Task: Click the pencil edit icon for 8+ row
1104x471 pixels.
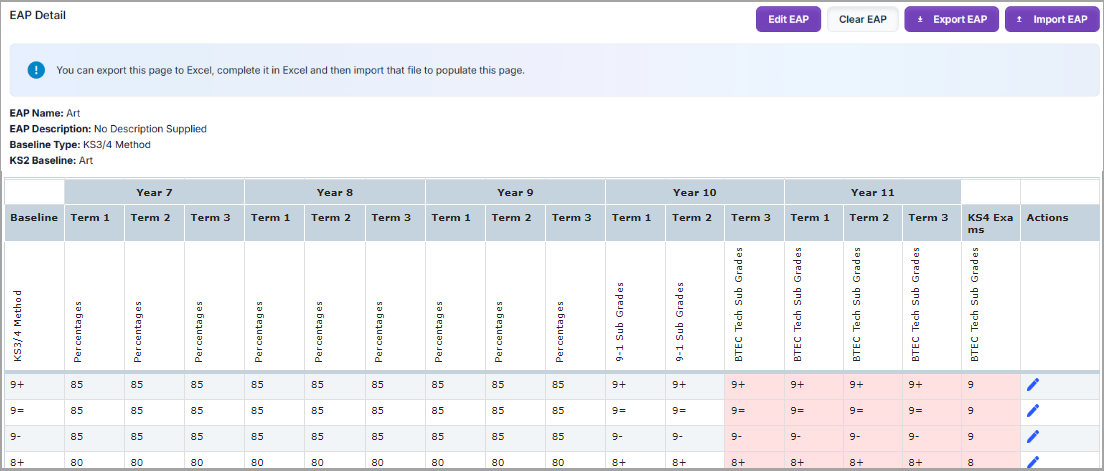Action: click(x=1033, y=461)
